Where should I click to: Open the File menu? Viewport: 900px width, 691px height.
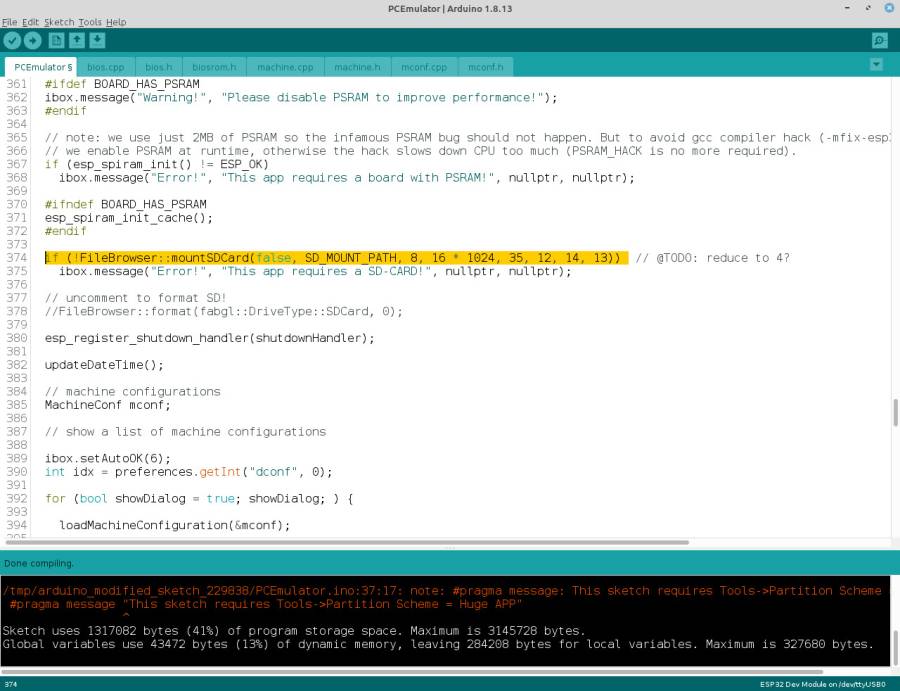click(x=9, y=22)
